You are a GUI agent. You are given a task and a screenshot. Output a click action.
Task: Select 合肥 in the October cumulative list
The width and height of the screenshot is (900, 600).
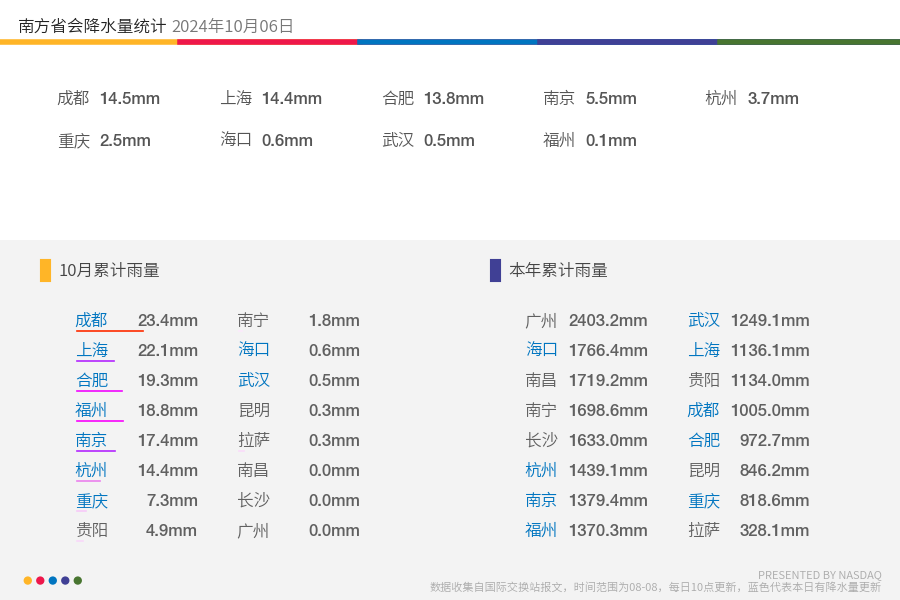92,380
